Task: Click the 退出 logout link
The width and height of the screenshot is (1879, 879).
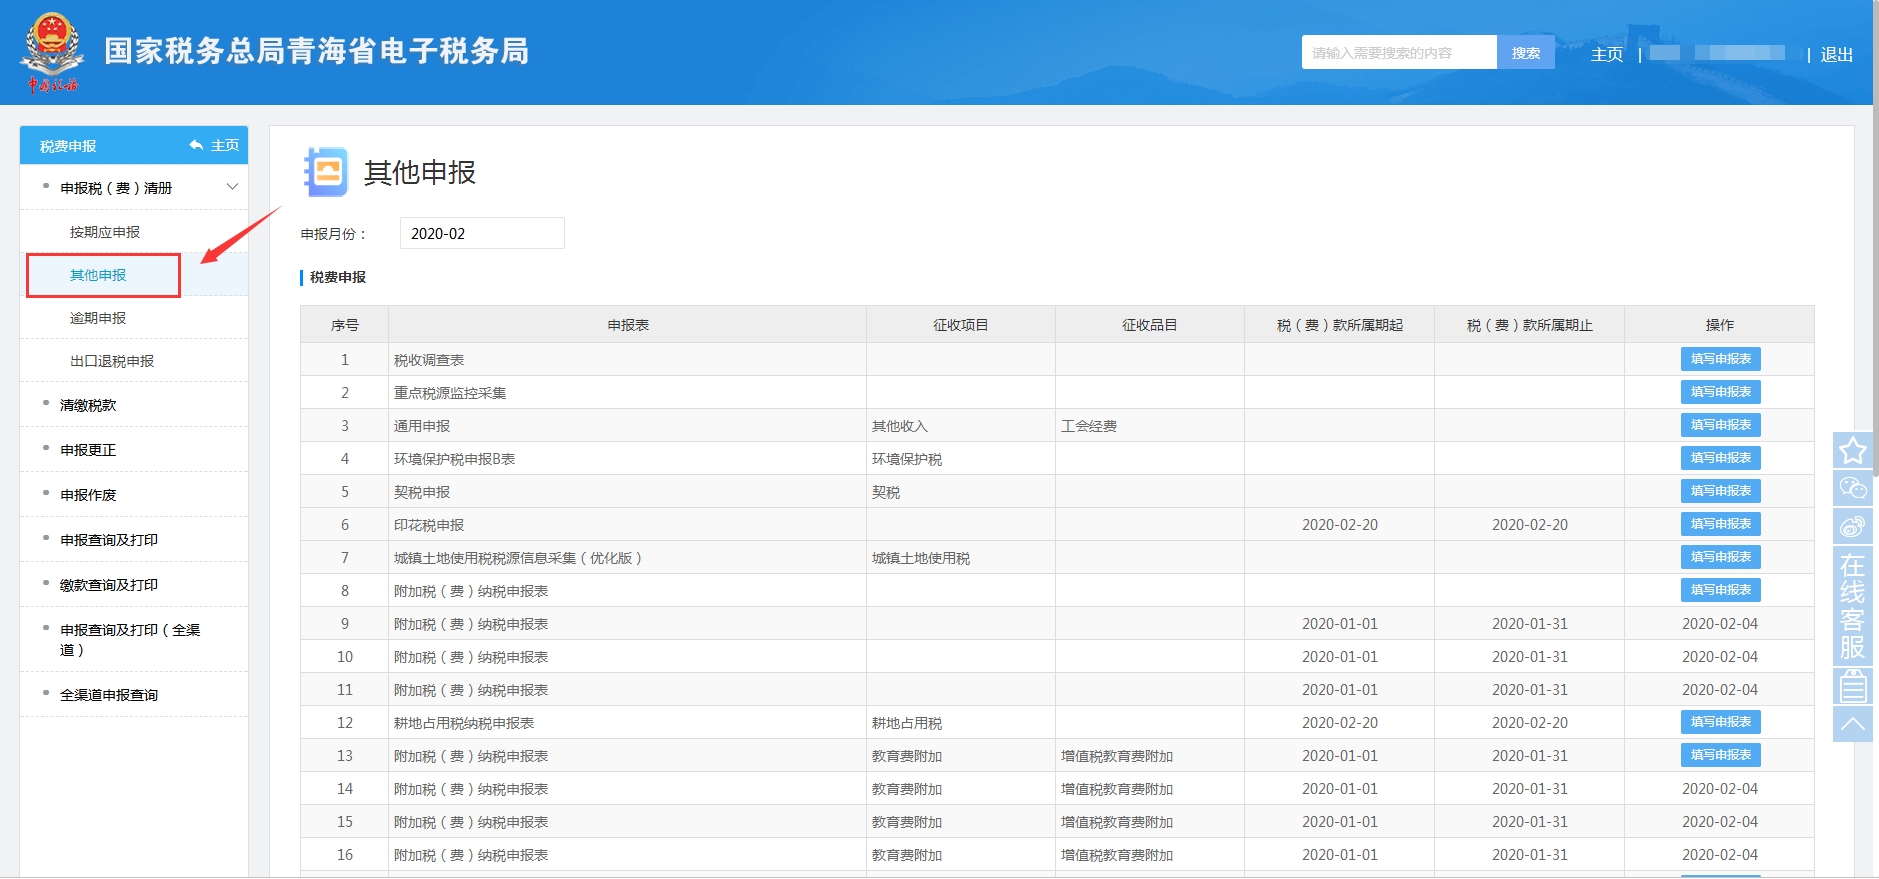Action: click(x=1836, y=55)
